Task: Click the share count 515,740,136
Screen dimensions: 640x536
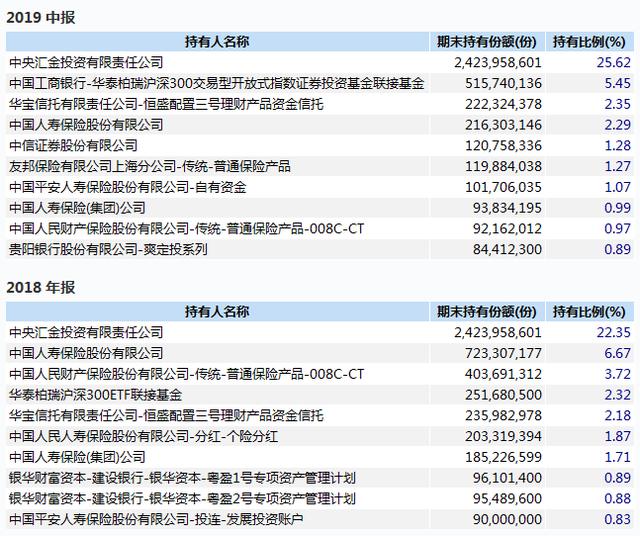Action: [x=503, y=83]
